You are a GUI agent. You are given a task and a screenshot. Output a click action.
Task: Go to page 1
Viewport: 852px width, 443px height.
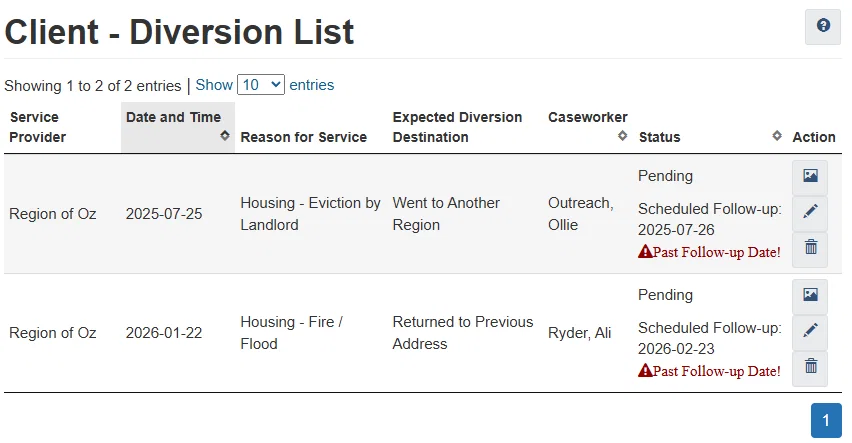825,421
